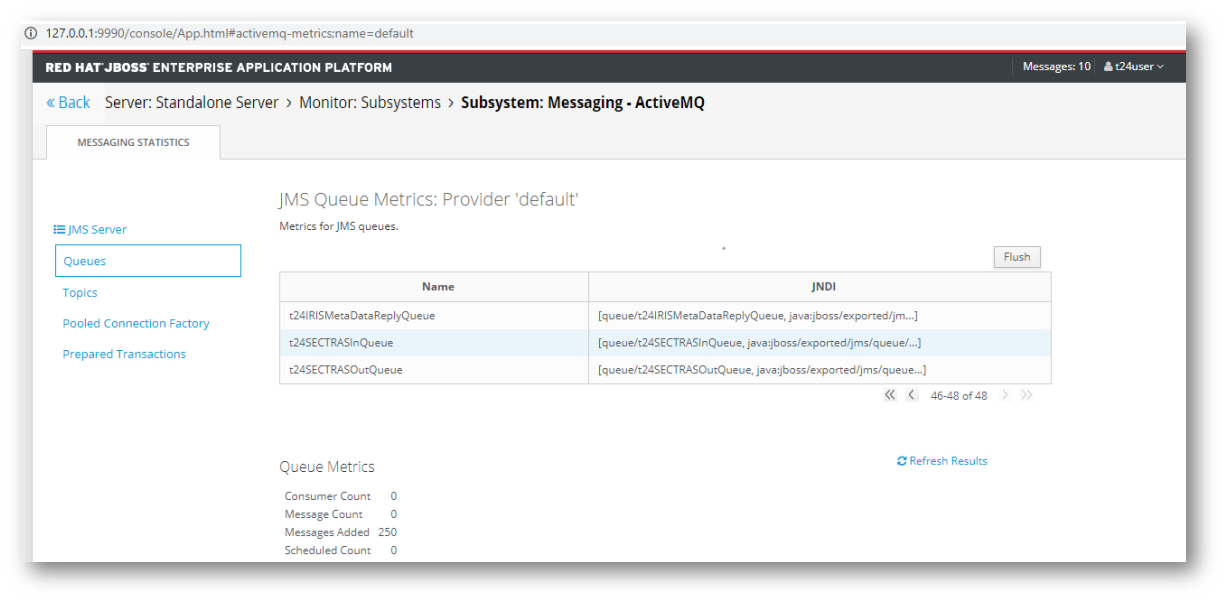Select the Messaging Statistics tab
Screen dimensions: 1228x604
pyautogui.click(x=133, y=143)
